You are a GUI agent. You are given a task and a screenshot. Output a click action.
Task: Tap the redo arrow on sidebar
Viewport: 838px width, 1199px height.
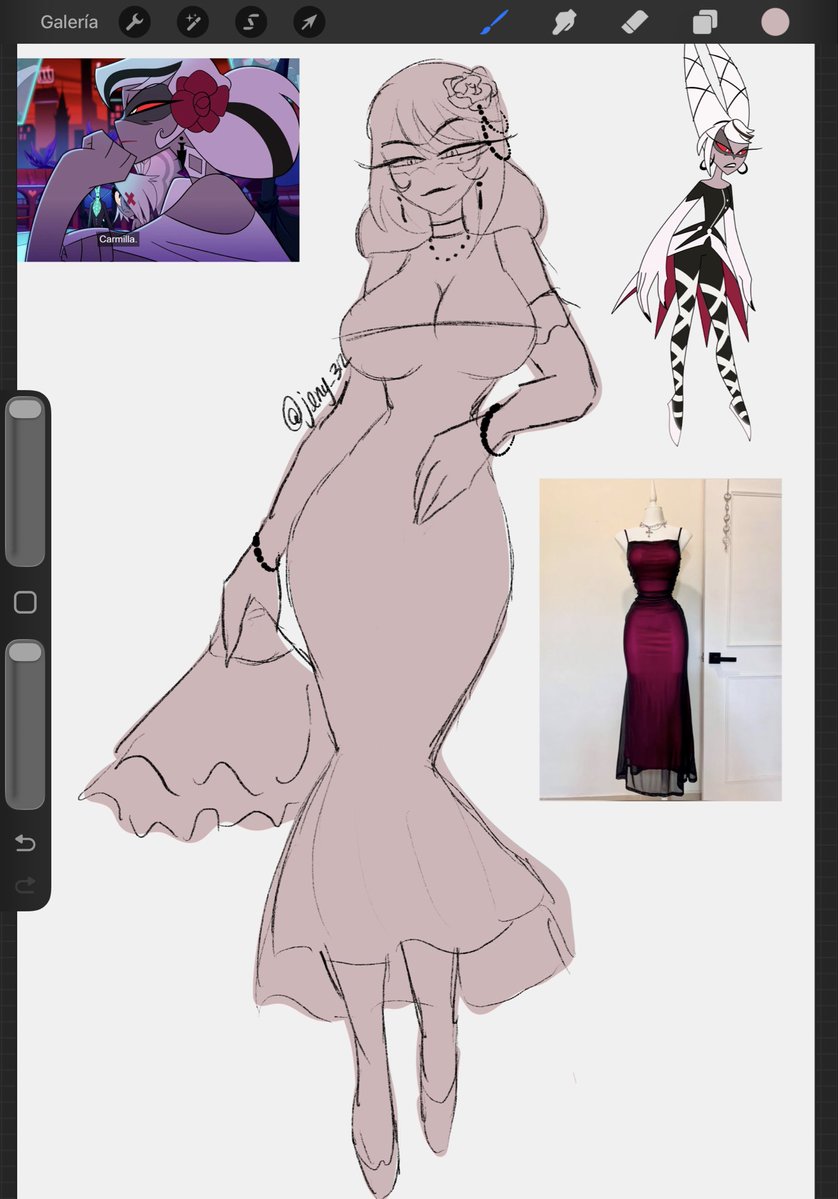[x=25, y=885]
